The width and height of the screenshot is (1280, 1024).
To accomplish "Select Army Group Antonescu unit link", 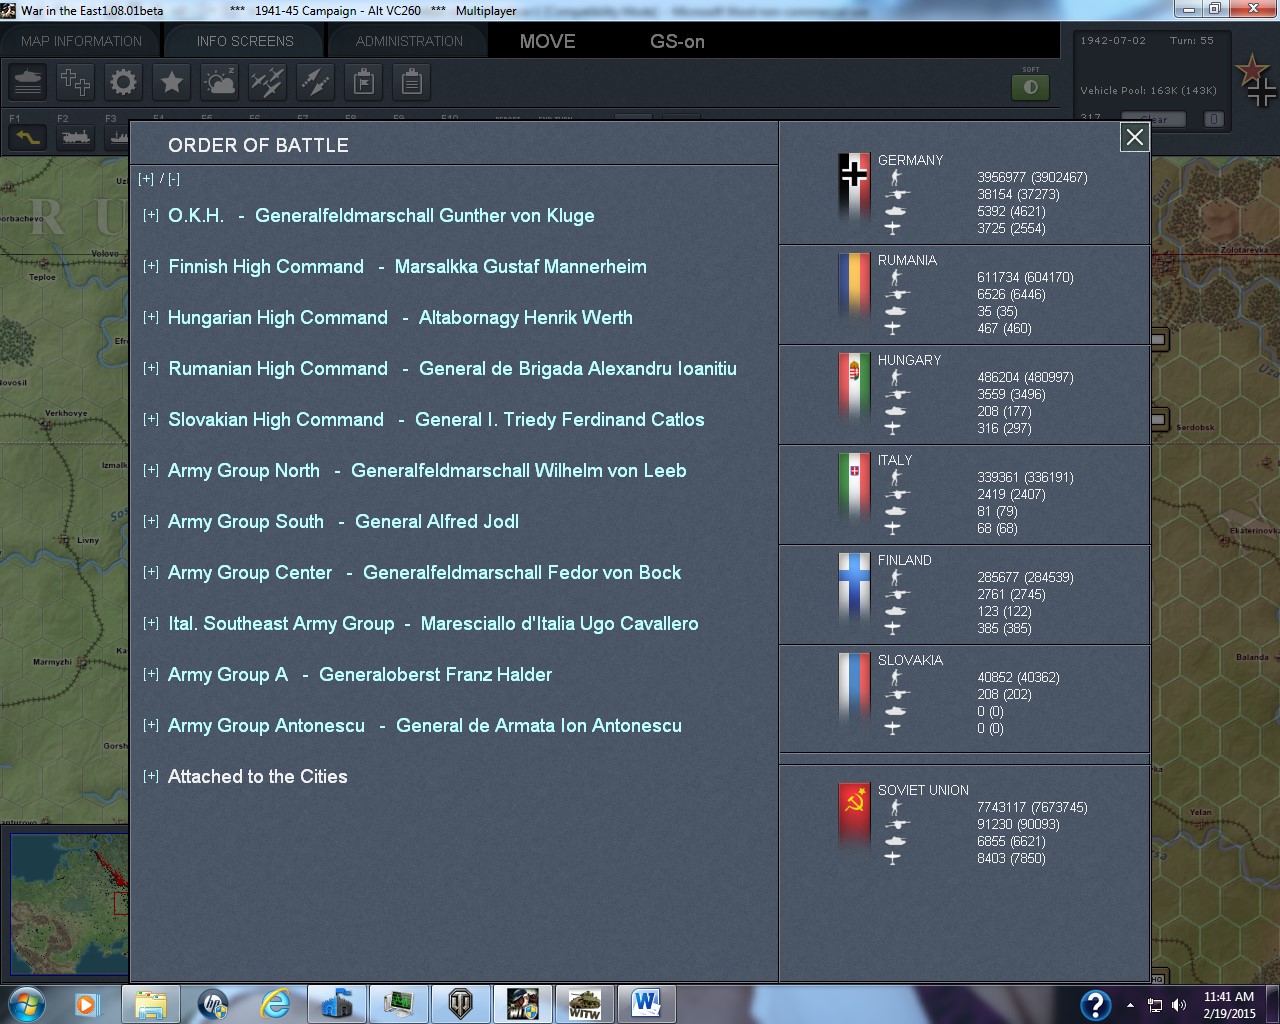I will (266, 726).
